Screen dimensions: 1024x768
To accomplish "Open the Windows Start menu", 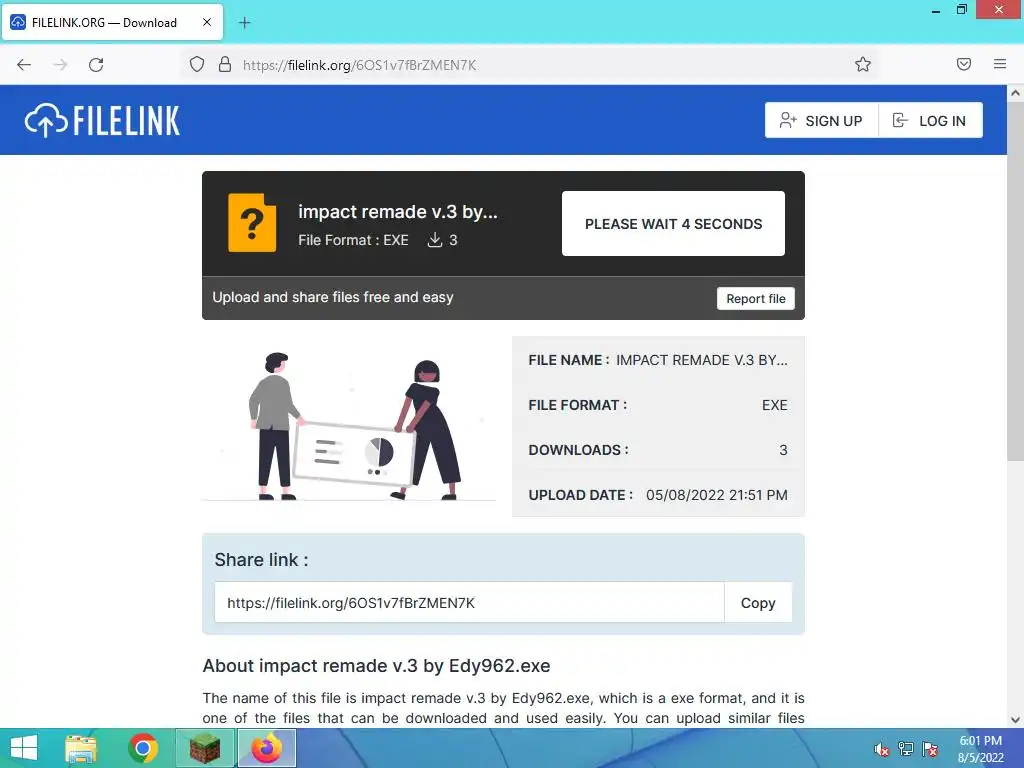I will pyautogui.click(x=24, y=748).
